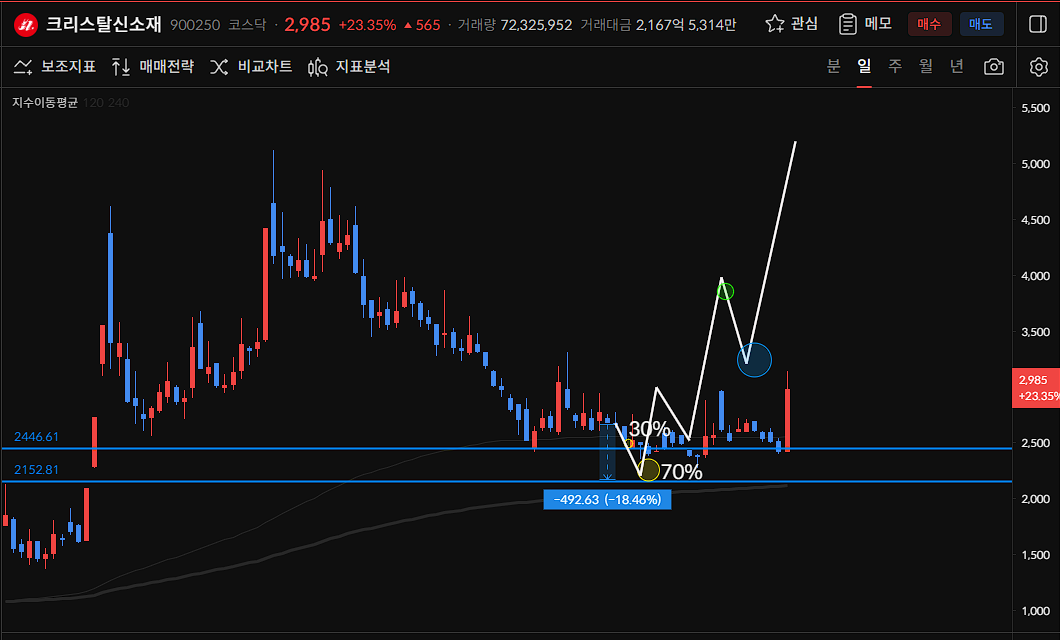1060x640 pixels.
Task: Open 비교차트 comparison chart
Action: point(251,66)
